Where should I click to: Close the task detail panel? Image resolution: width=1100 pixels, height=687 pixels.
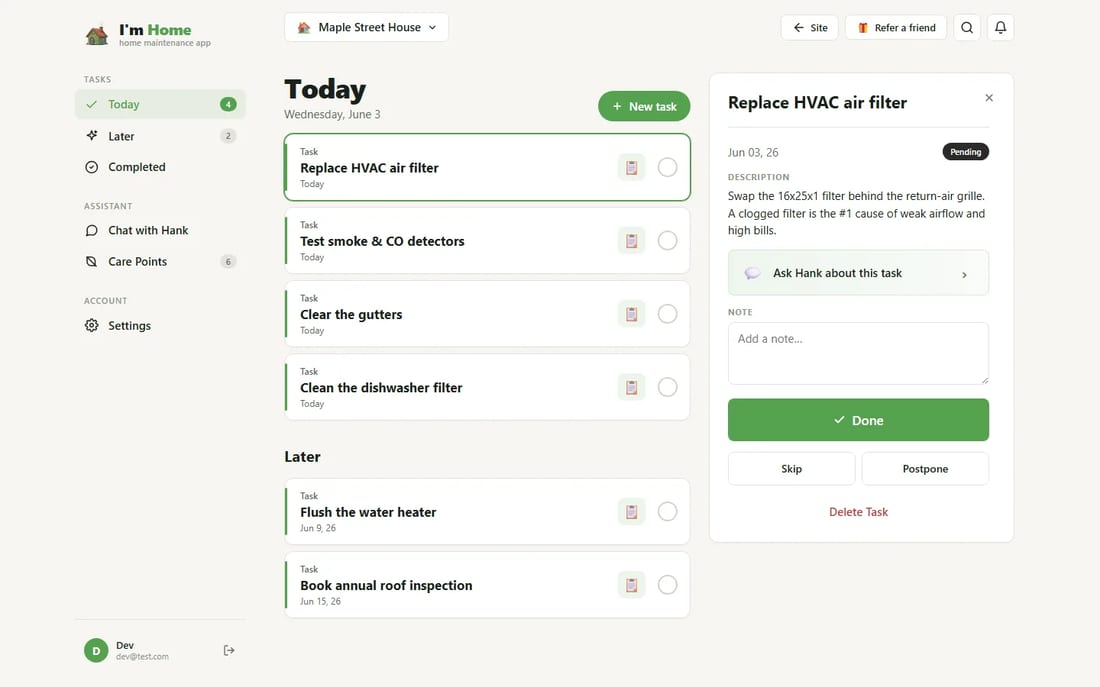coord(988,98)
